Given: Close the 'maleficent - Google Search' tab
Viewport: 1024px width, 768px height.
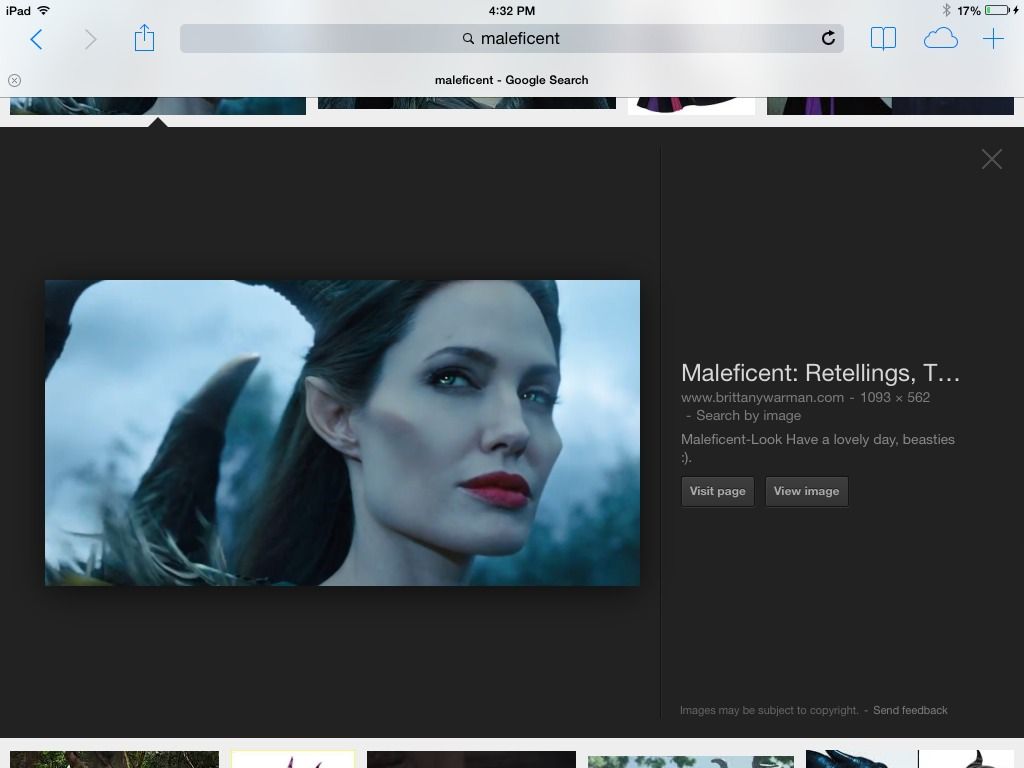Looking at the screenshot, I should click(14, 80).
